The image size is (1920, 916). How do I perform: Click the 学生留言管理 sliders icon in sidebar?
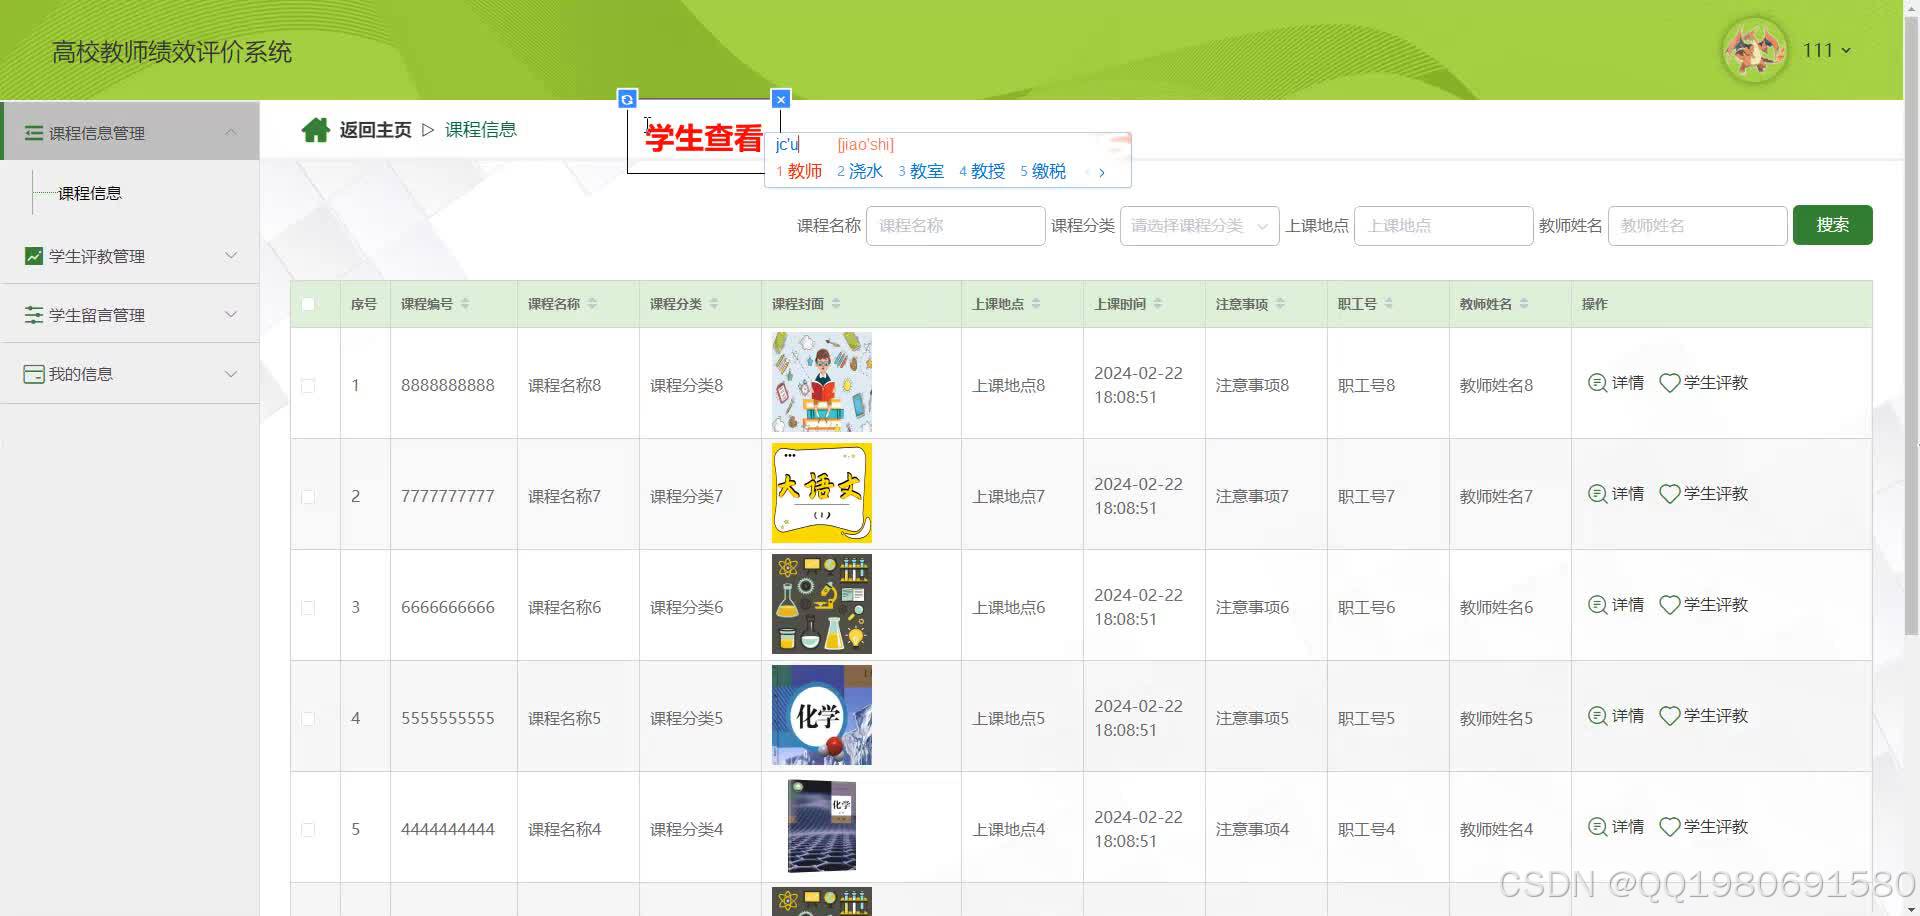point(33,314)
